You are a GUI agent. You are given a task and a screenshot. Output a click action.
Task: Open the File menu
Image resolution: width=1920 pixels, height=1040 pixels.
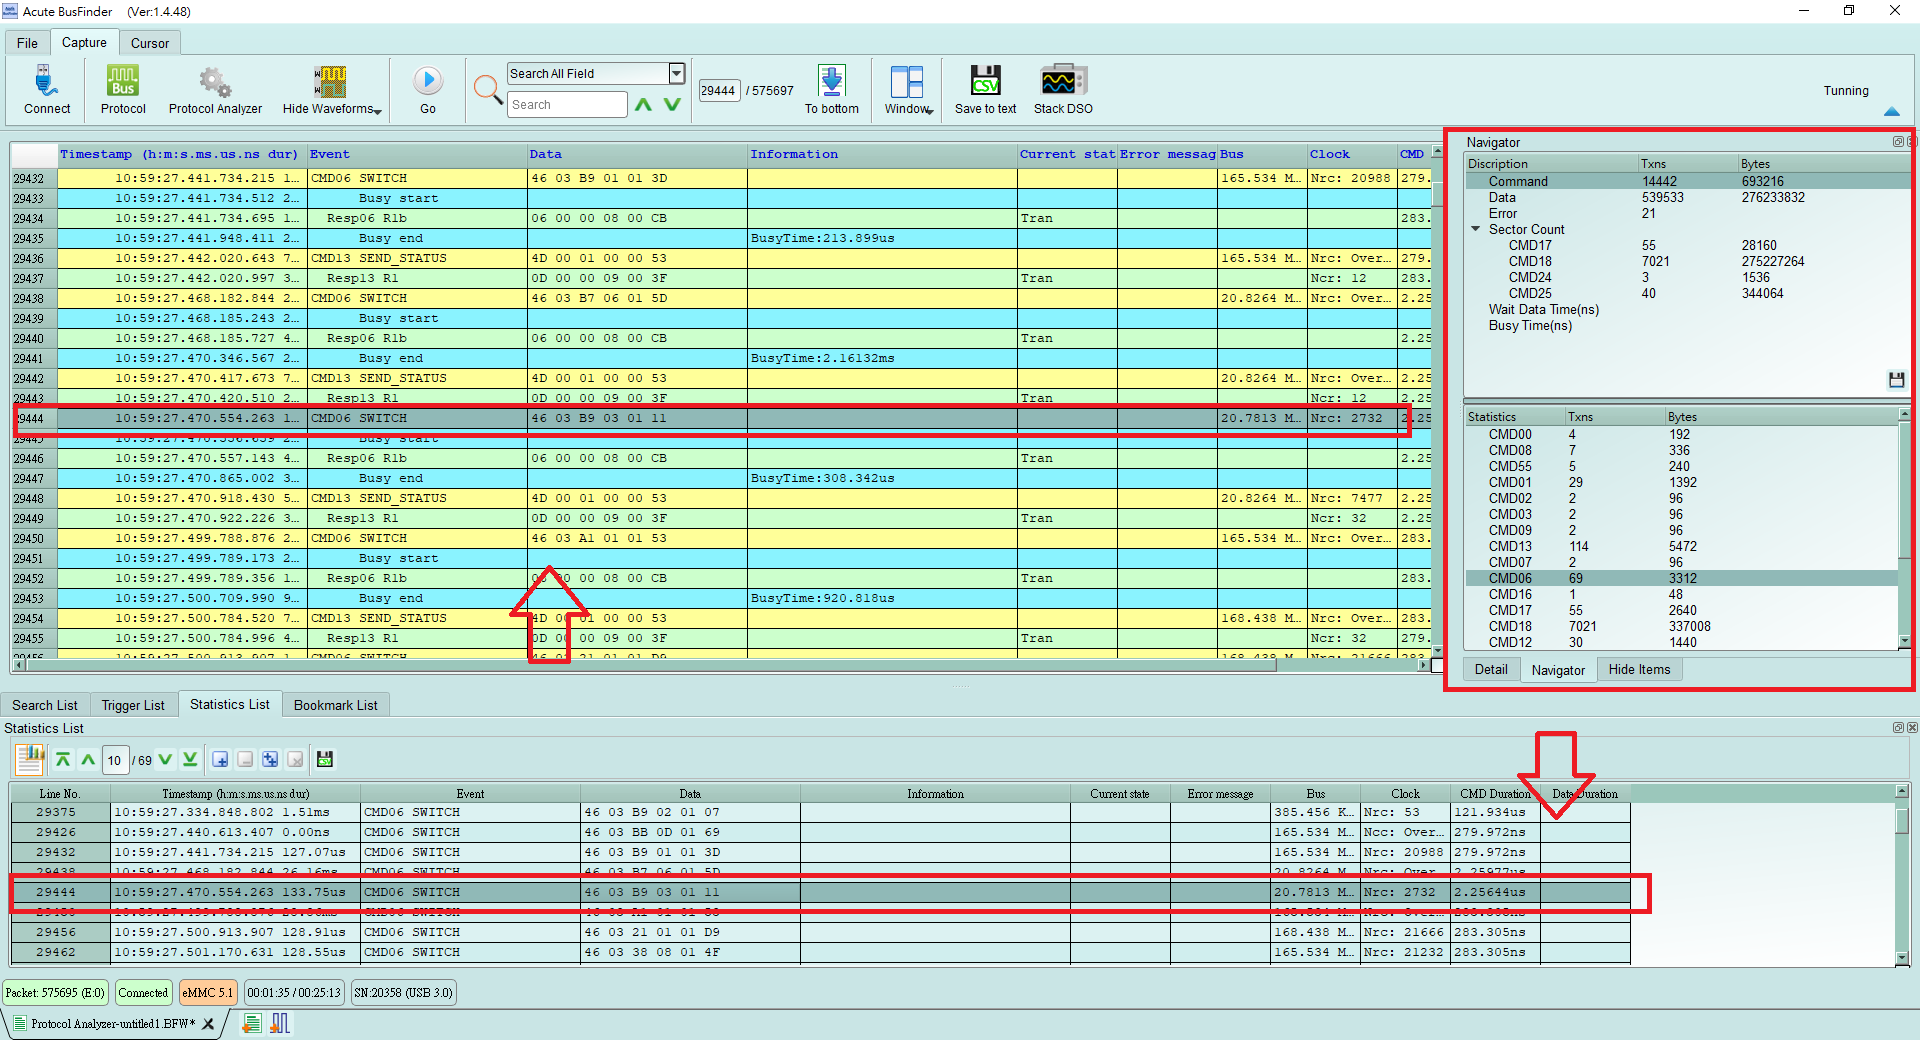point(27,43)
